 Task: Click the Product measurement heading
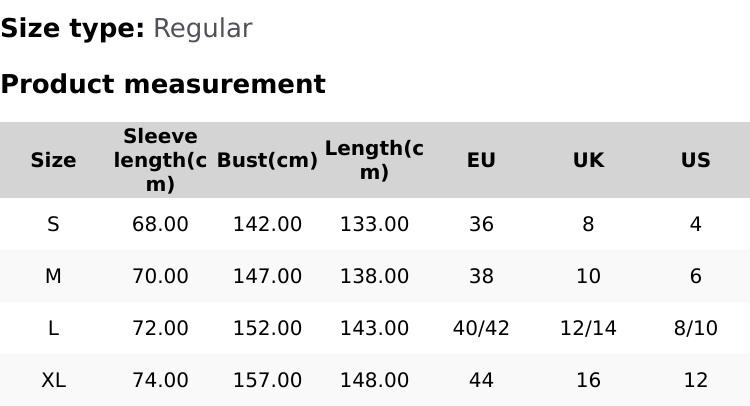(x=163, y=84)
